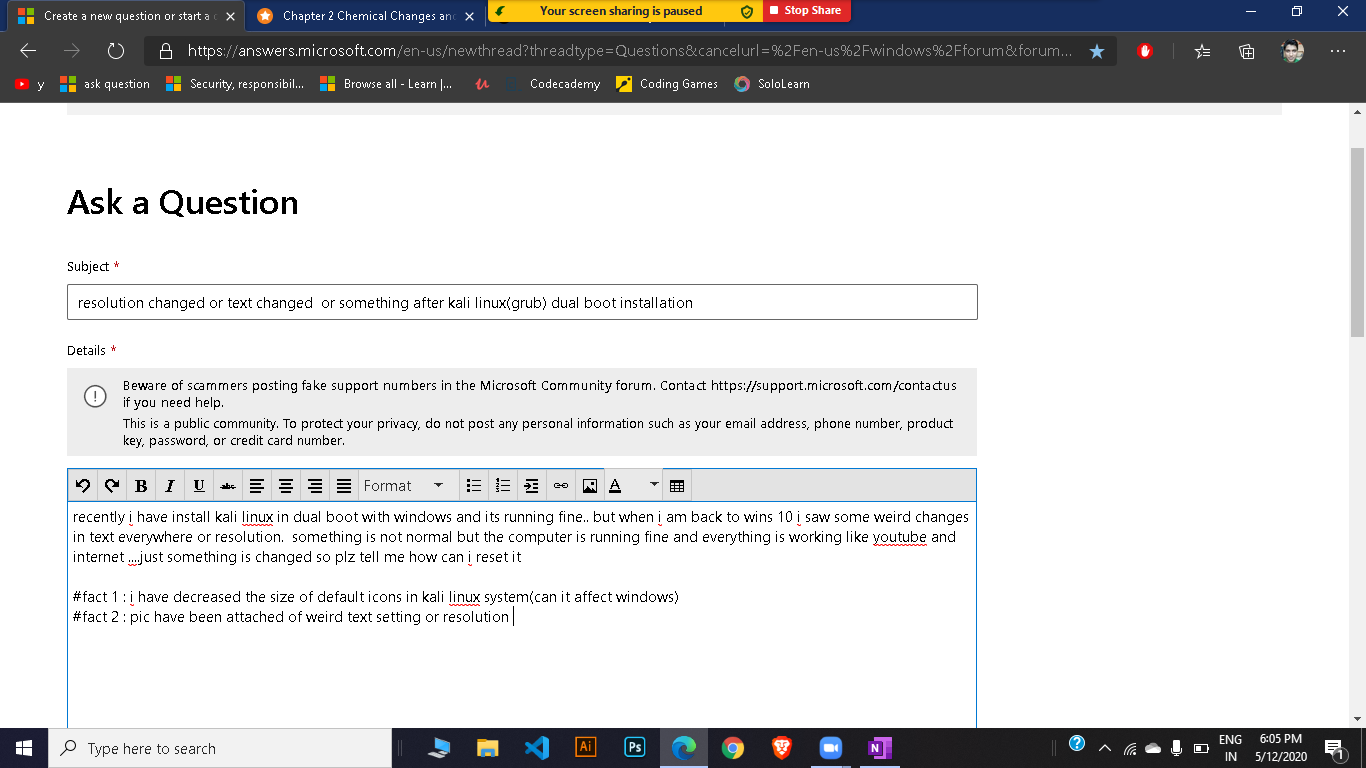Insert a bulleted list
The height and width of the screenshot is (768, 1366).
click(x=475, y=486)
